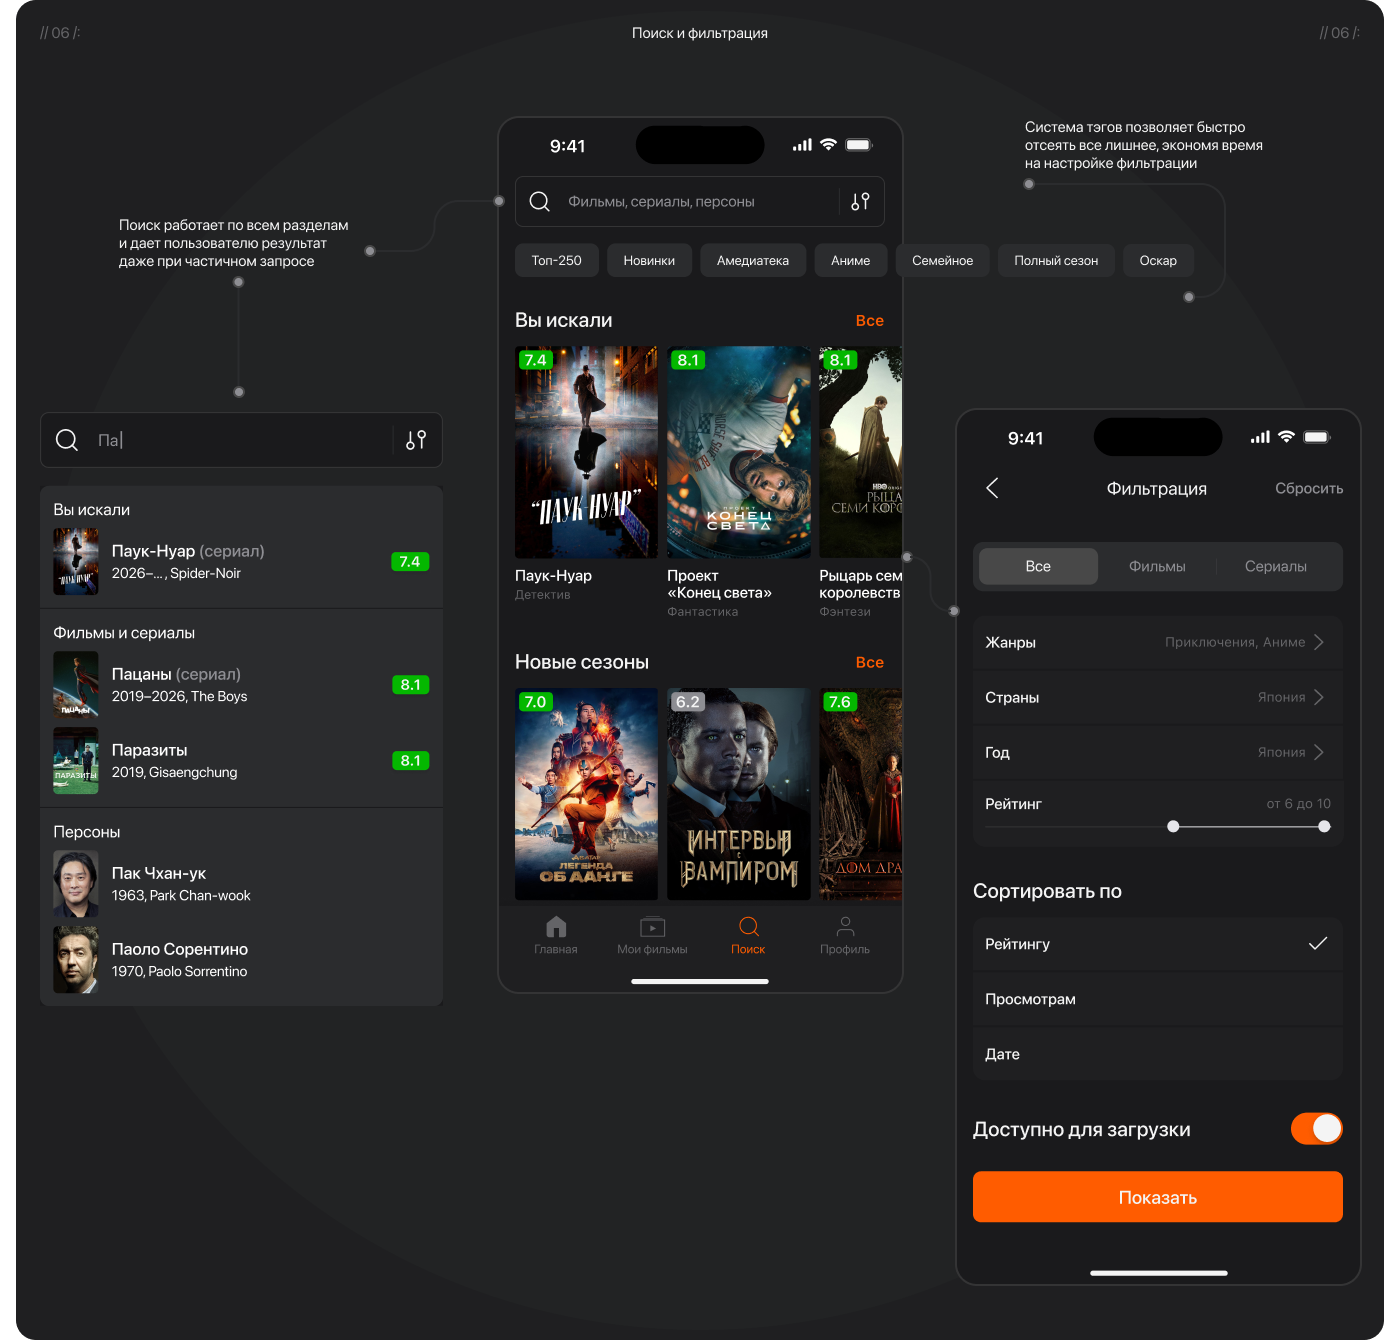Open the Главная home tab icon
1400x1340 pixels.
point(556,926)
